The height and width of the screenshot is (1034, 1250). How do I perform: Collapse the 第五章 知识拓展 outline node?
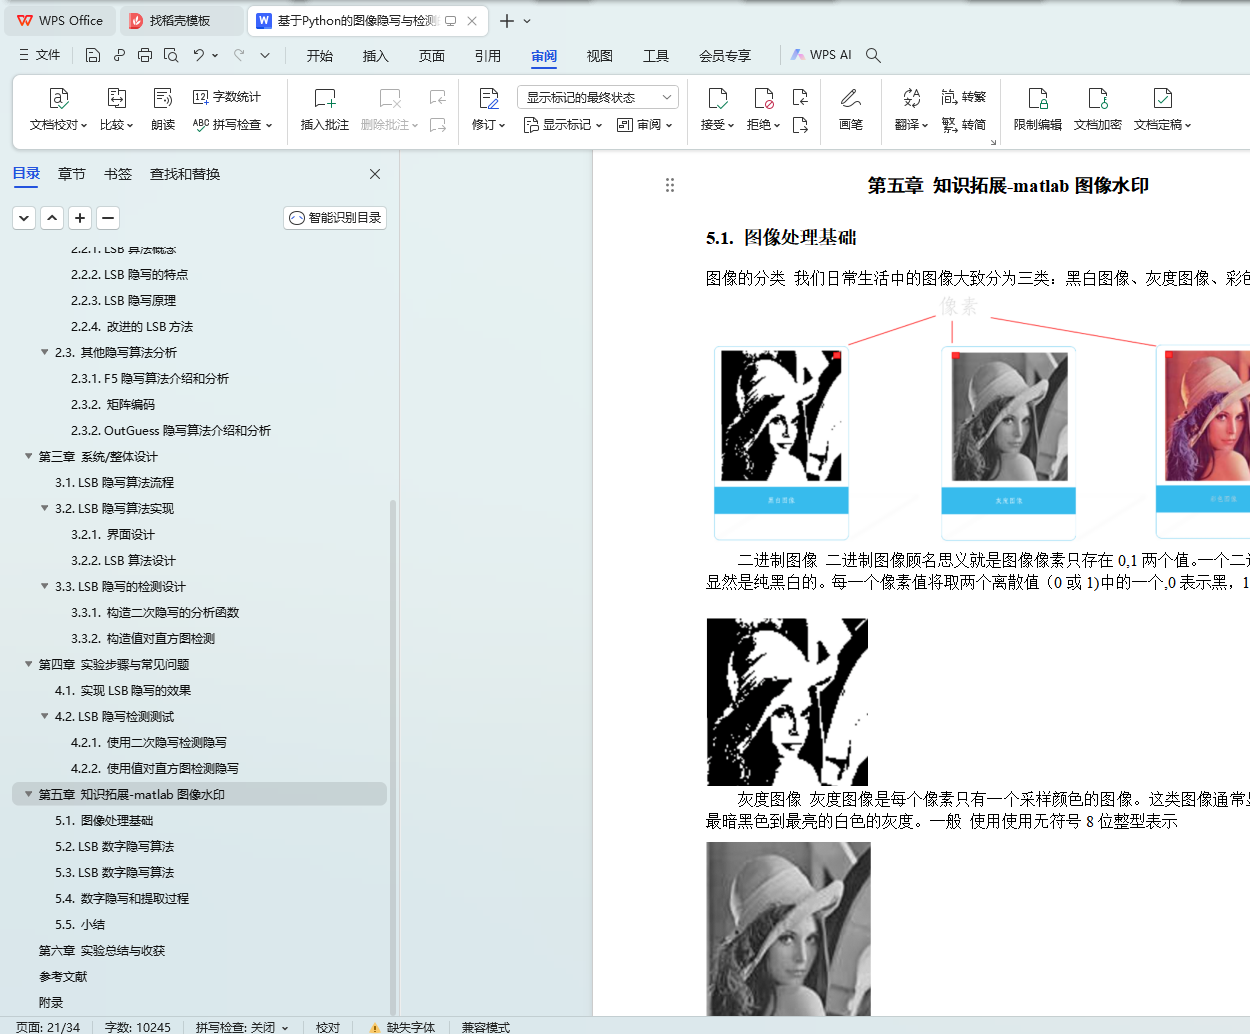[x=28, y=794]
